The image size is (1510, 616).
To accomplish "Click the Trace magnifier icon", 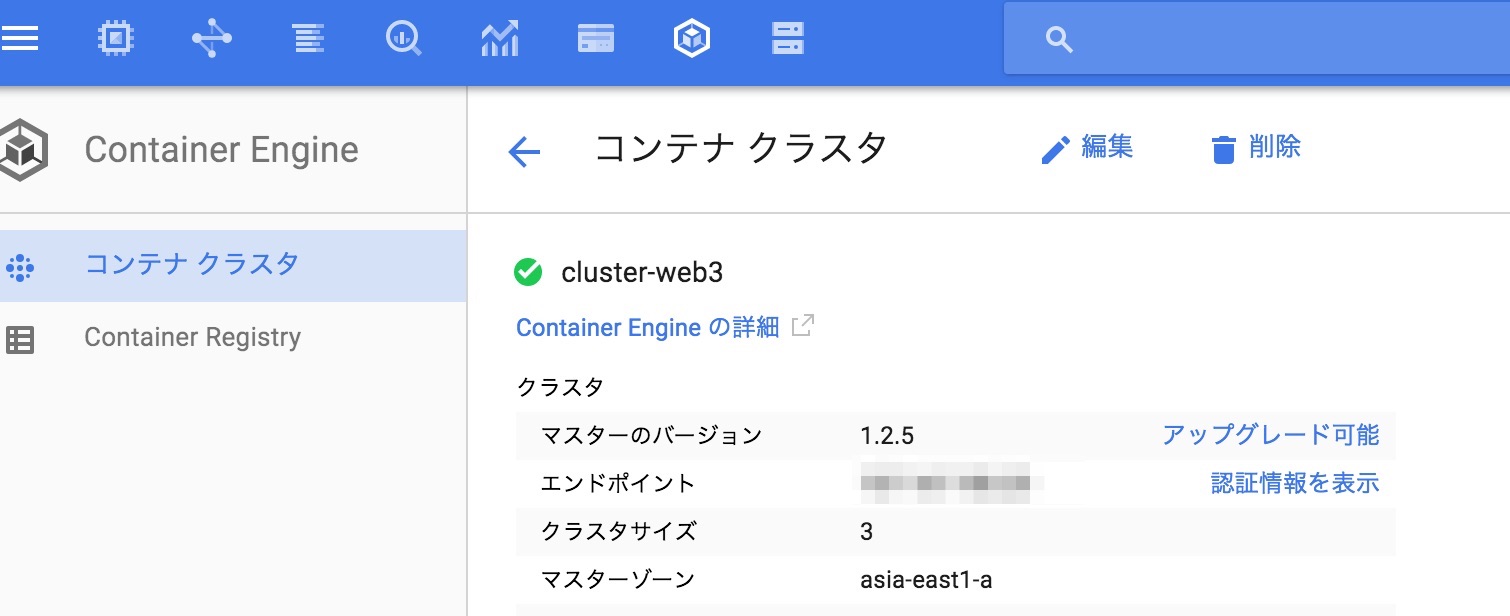I will [403, 37].
